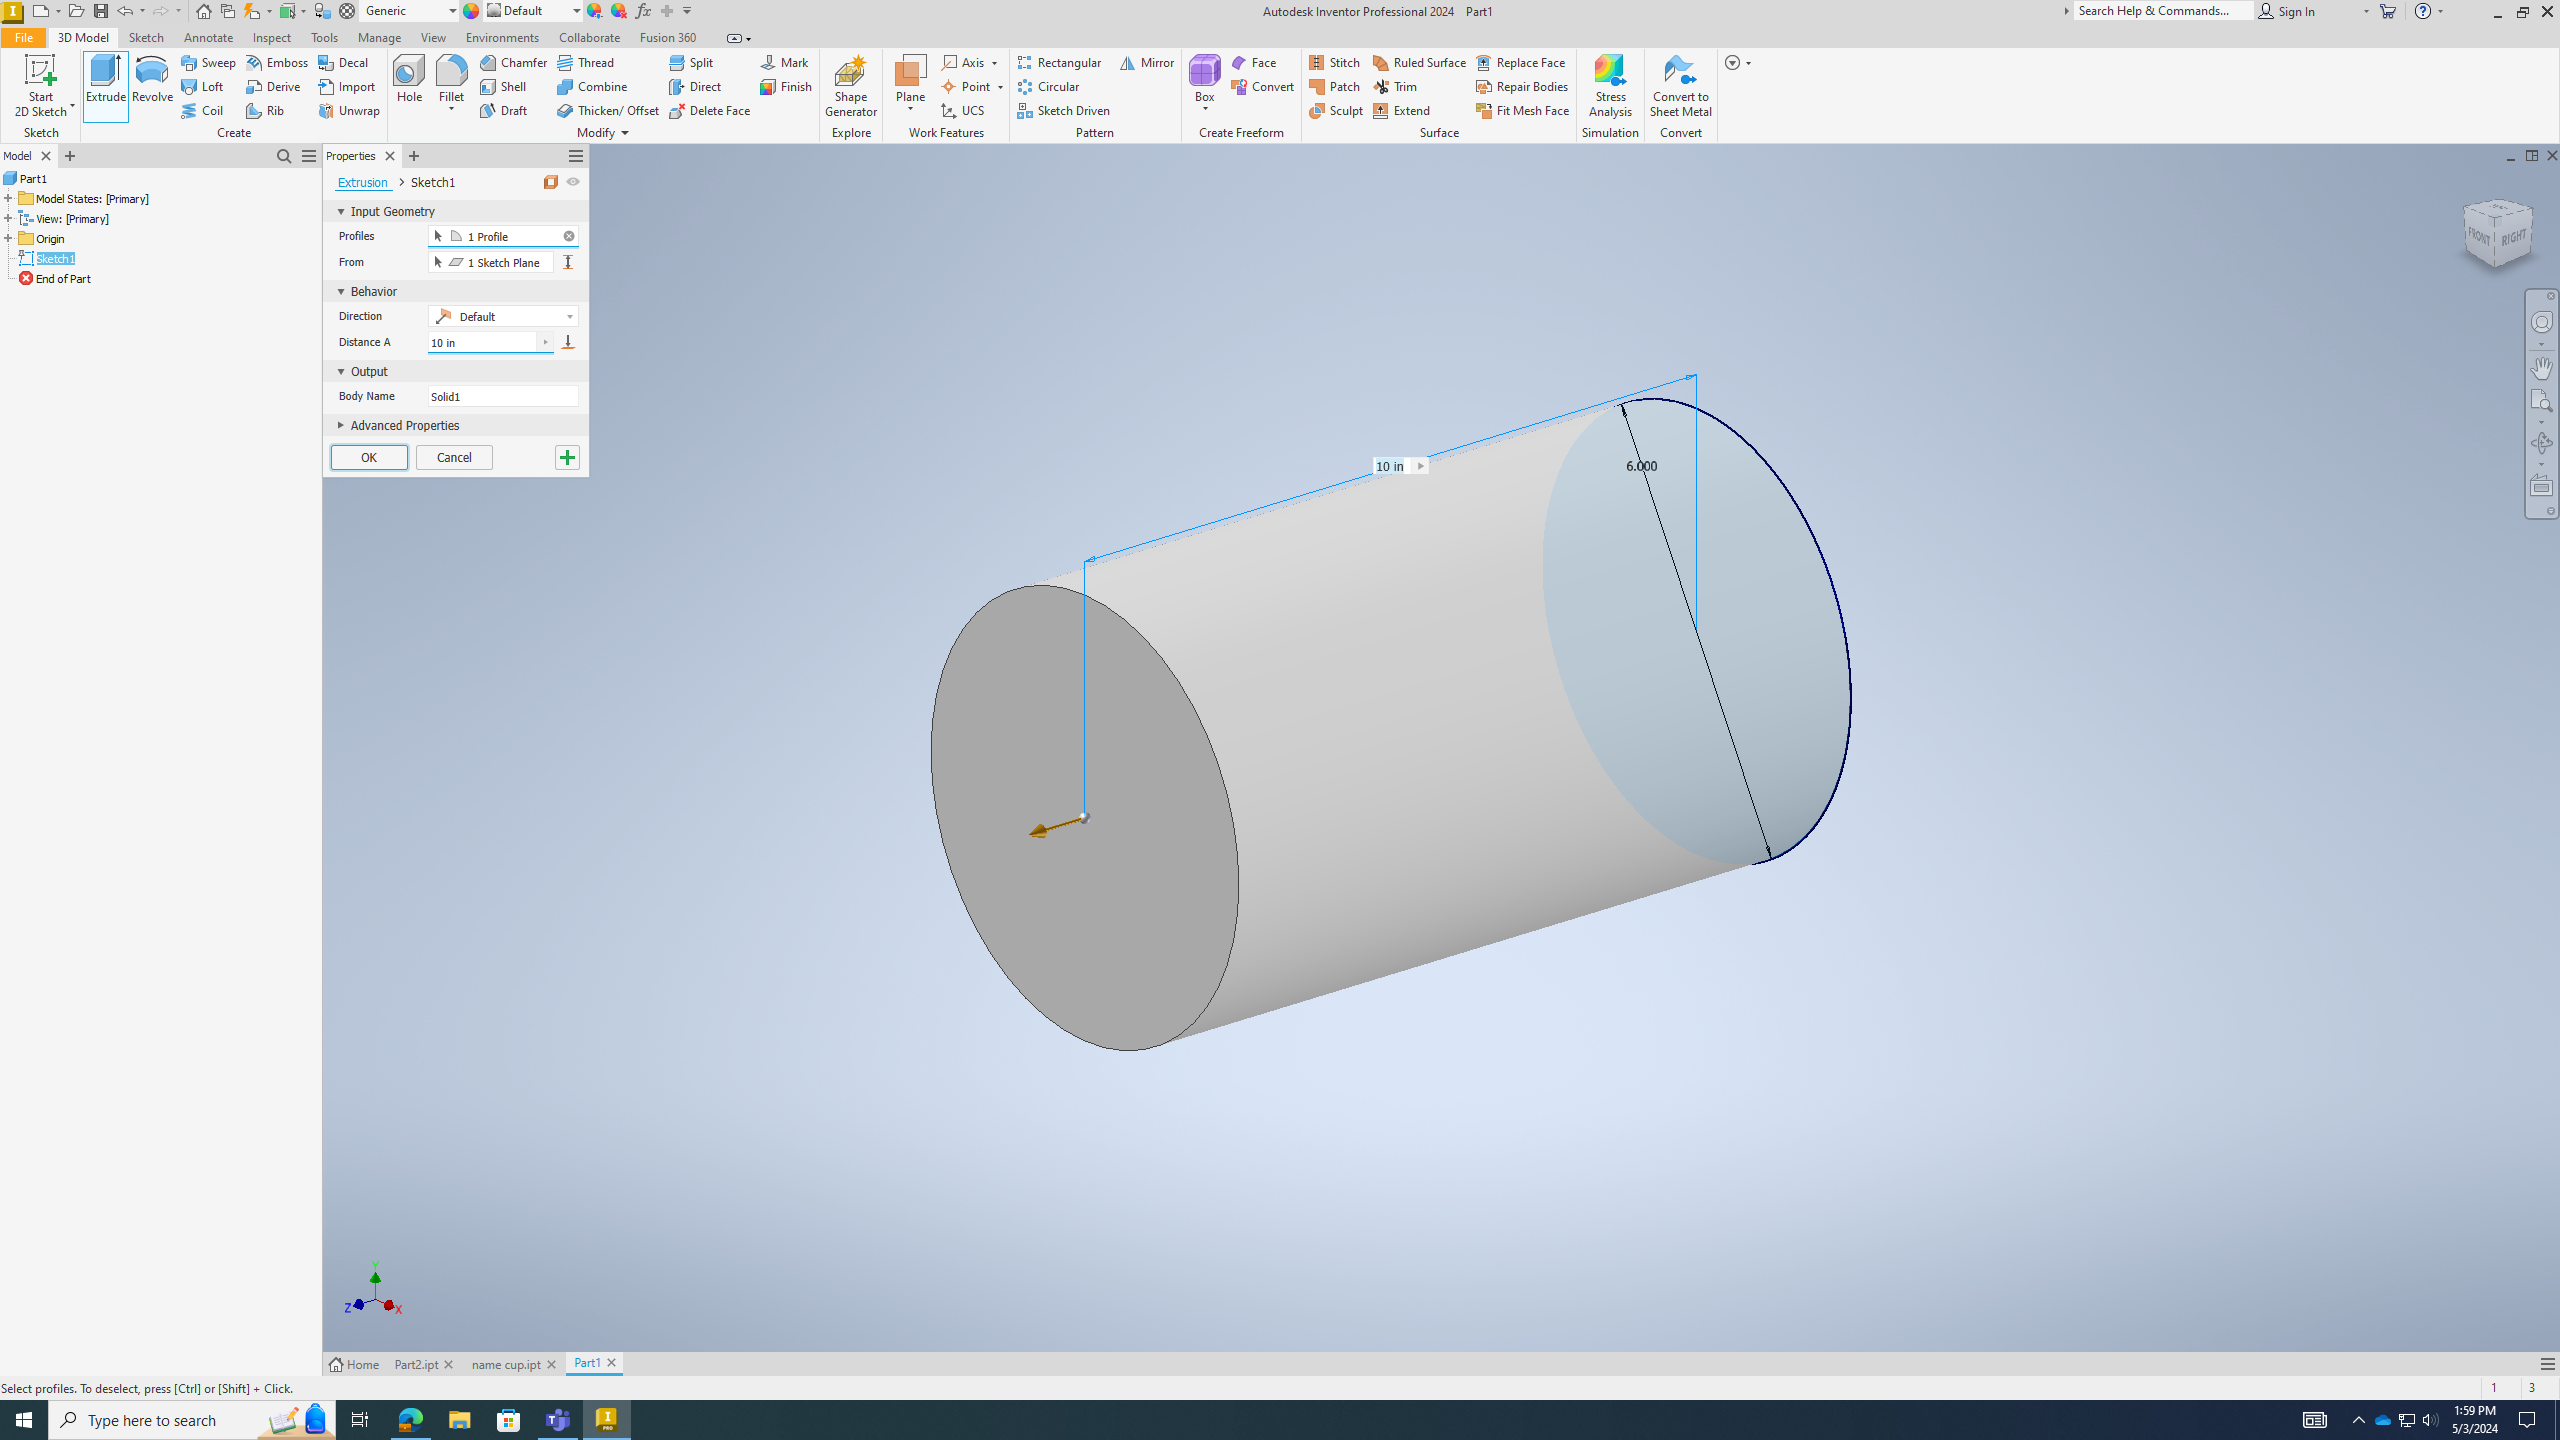Open Thicken/Offset tool
Viewport: 2560px width, 1440px height.
[608, 110]
